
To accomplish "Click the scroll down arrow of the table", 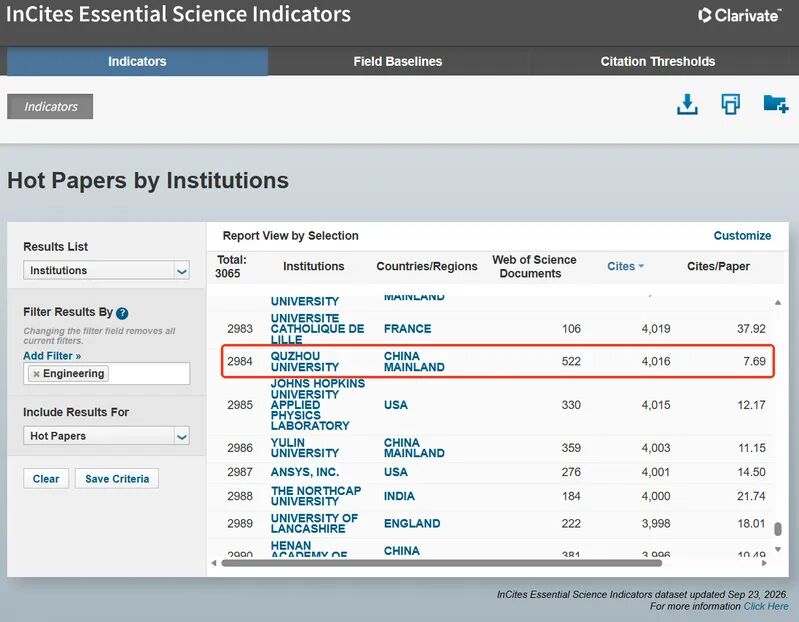I will tap(778, 549).
